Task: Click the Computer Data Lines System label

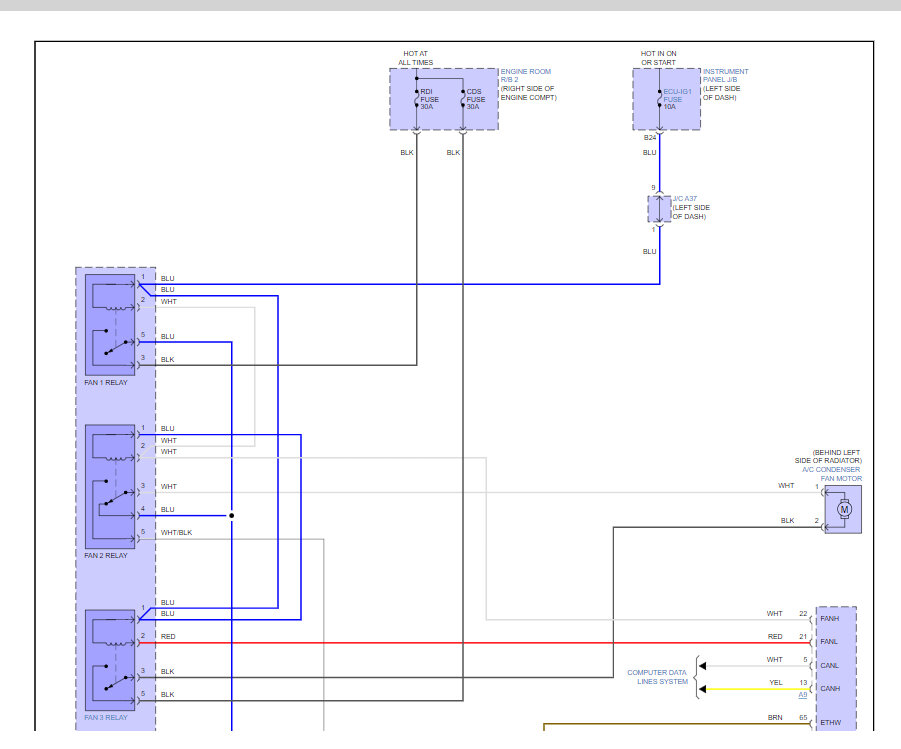Action: (657, 677)
